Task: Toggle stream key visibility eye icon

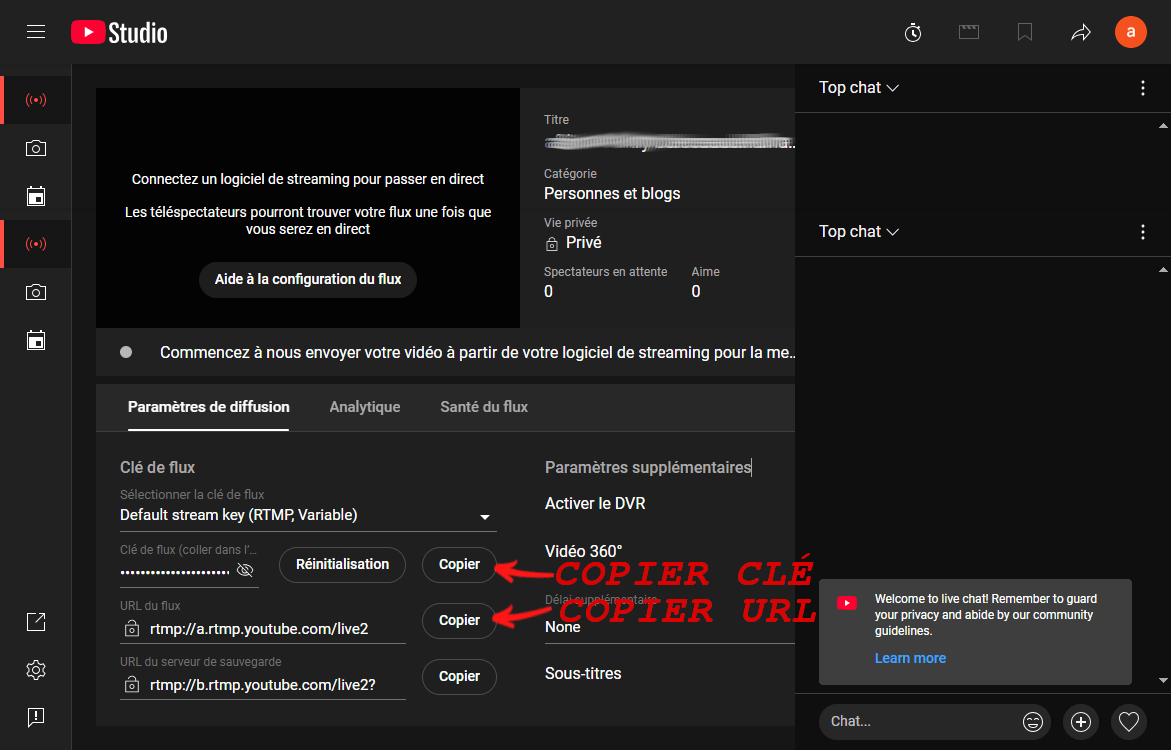Action: tap(245, 571)
